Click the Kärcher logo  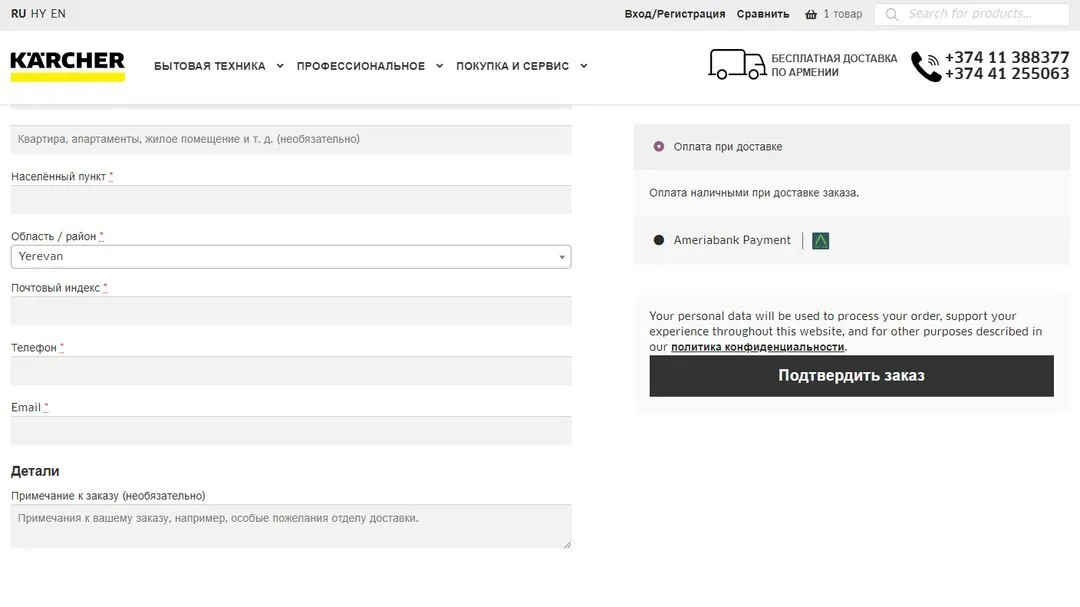click(68, 66)
